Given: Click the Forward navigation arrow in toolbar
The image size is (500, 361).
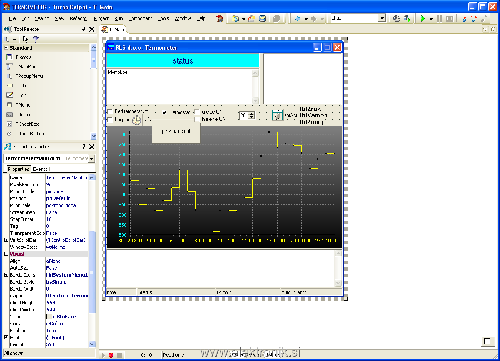Looking at the screenshot, I should pyautogui.click(x=313, y=19).
